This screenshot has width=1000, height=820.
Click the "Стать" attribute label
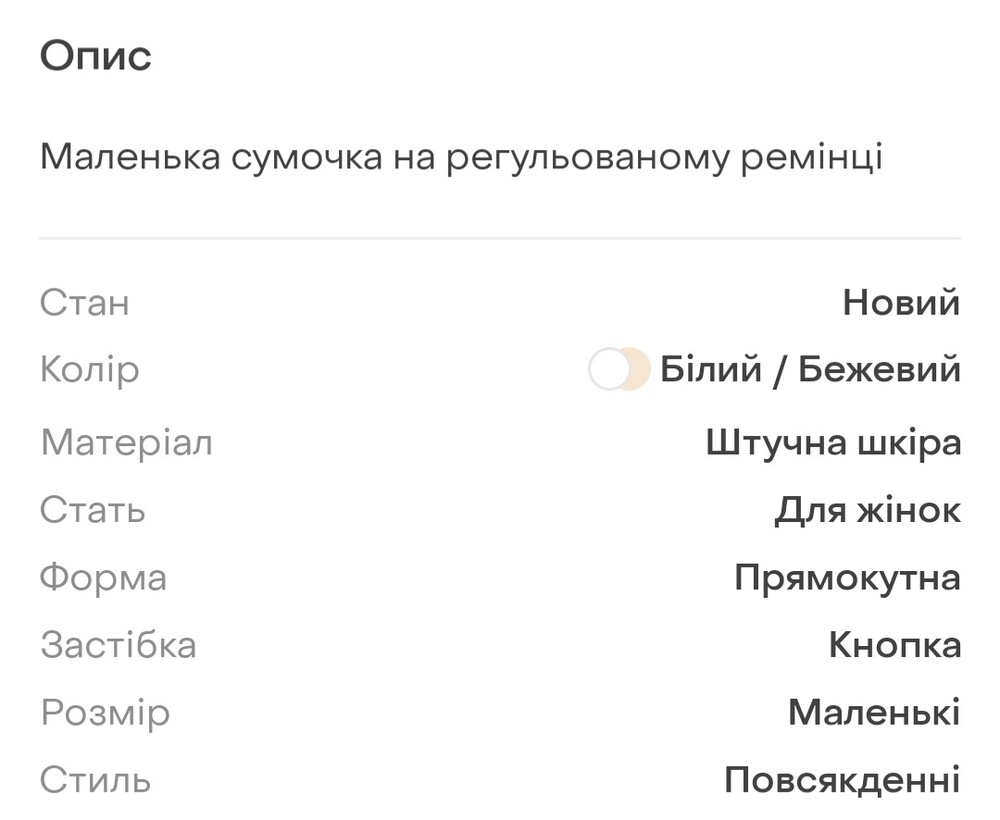click(93, 510)
